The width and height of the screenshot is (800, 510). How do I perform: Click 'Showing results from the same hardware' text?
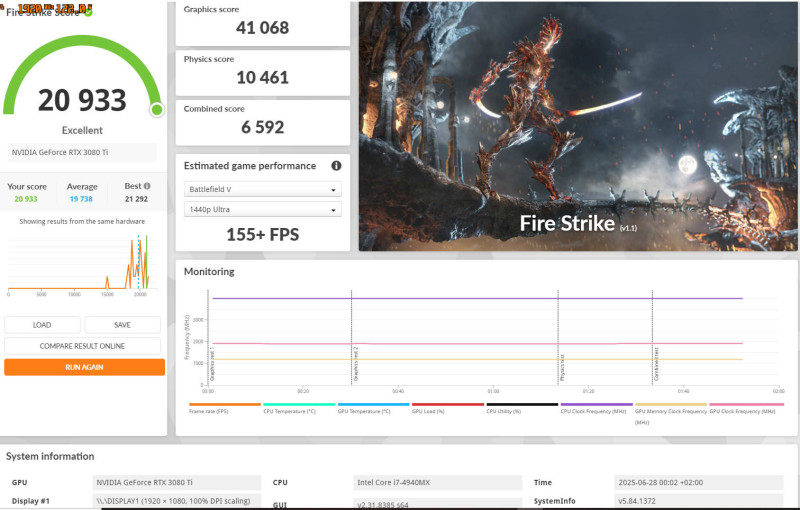(x=82, y=221)
